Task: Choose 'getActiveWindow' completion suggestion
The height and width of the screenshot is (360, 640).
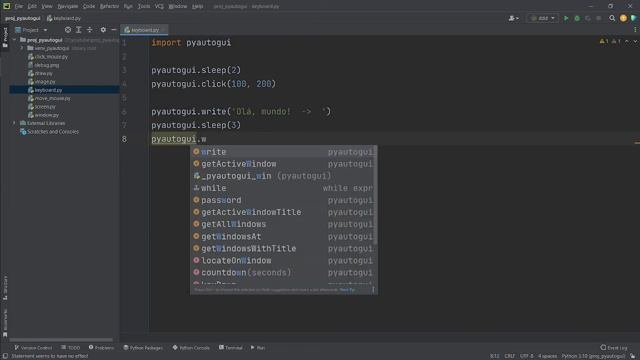Action: [282, 164]
